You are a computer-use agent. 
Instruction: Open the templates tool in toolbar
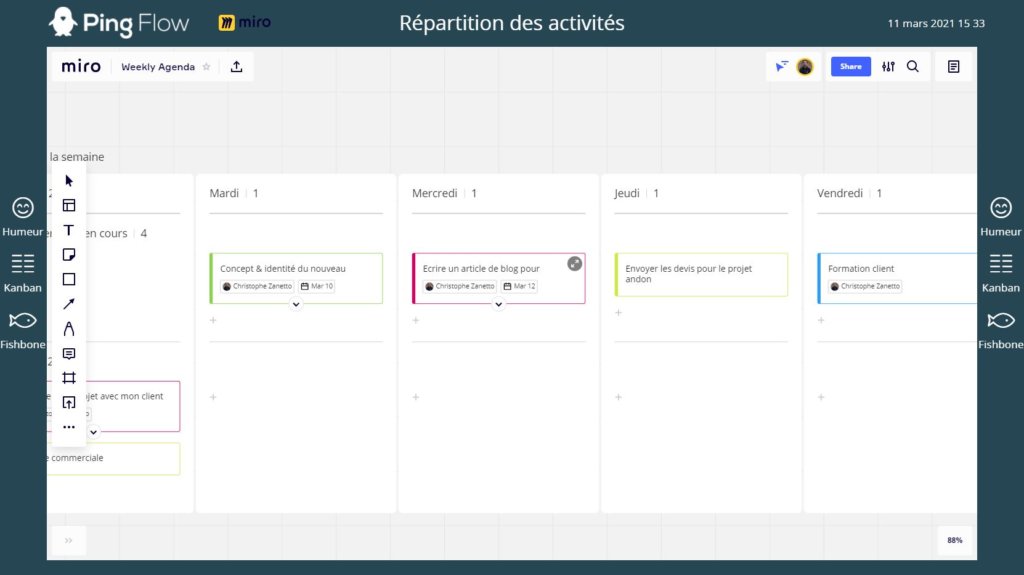(69, 205)
